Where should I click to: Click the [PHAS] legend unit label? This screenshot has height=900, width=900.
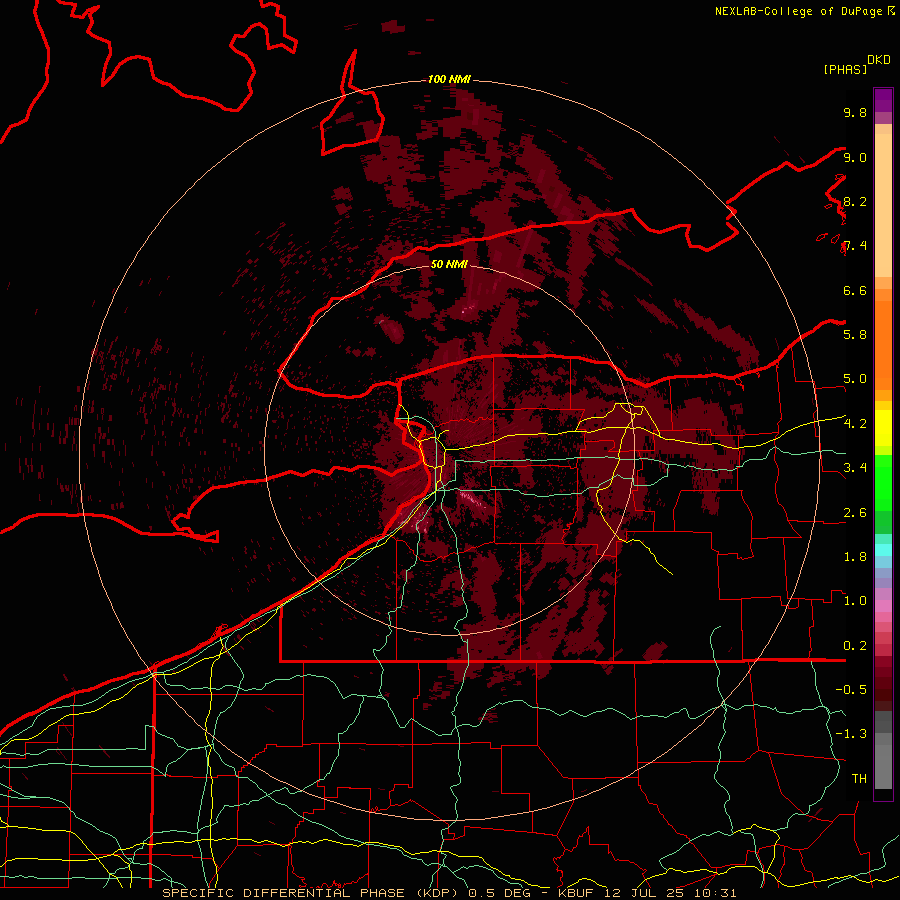click(x=845, y=69)
